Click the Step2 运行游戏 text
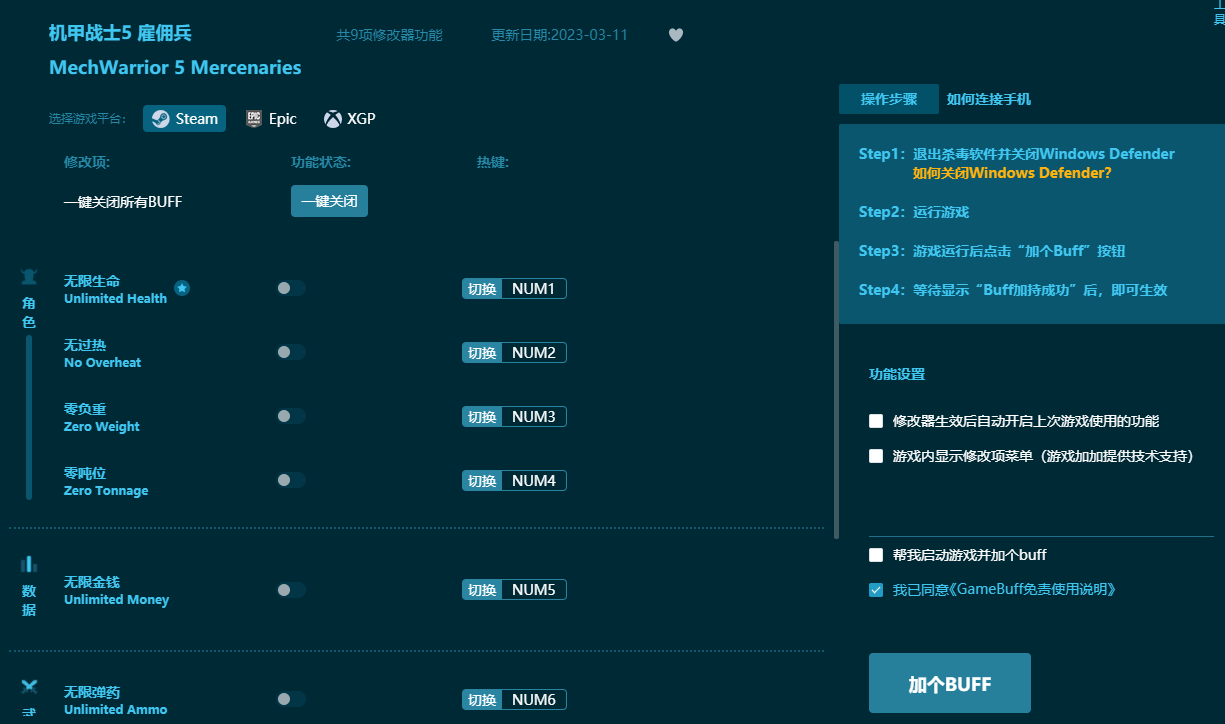This screenshot has height=724, width=1225. [914, 212]
